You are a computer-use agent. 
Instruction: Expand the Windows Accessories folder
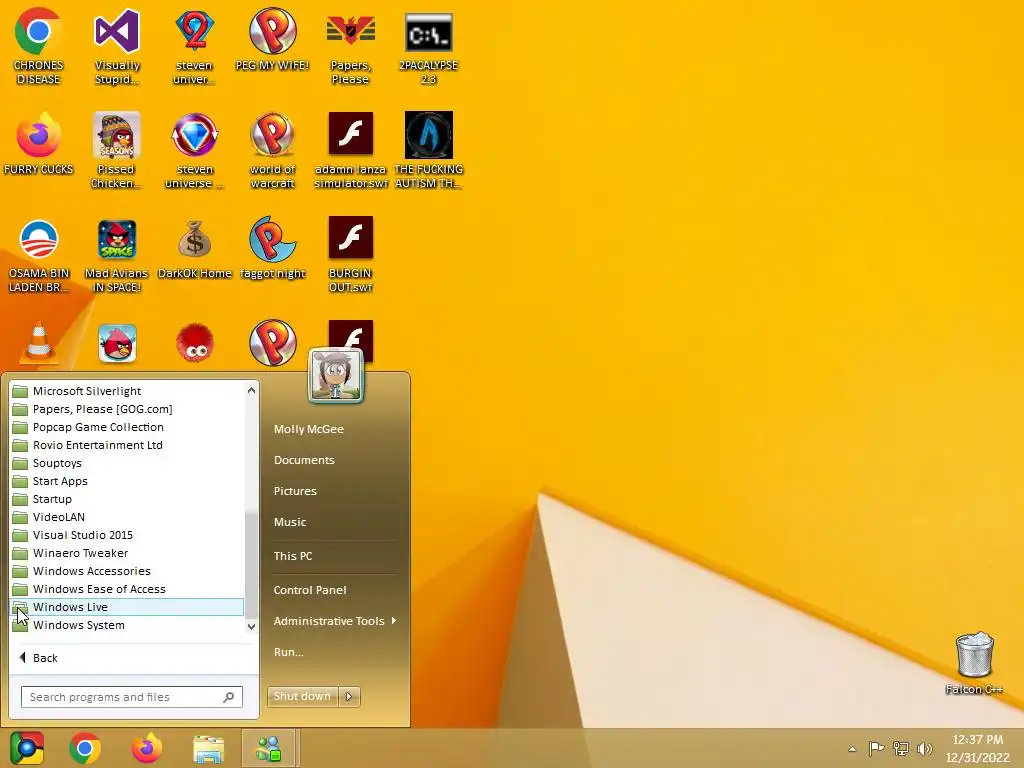(127, 571)
